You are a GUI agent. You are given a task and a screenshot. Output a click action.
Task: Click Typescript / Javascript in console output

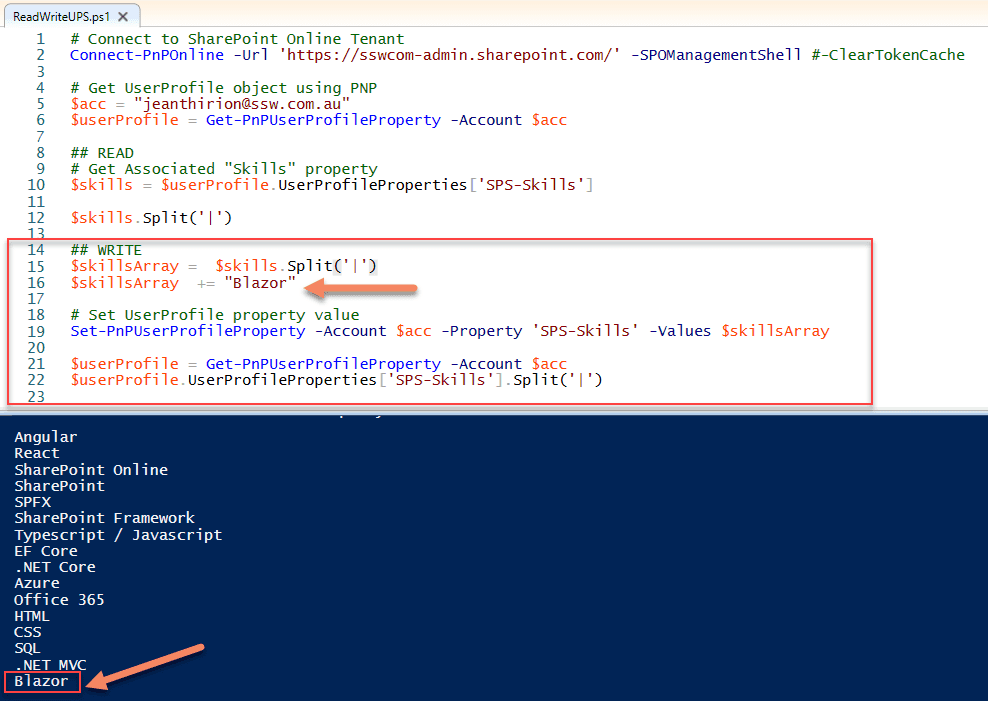118,535
